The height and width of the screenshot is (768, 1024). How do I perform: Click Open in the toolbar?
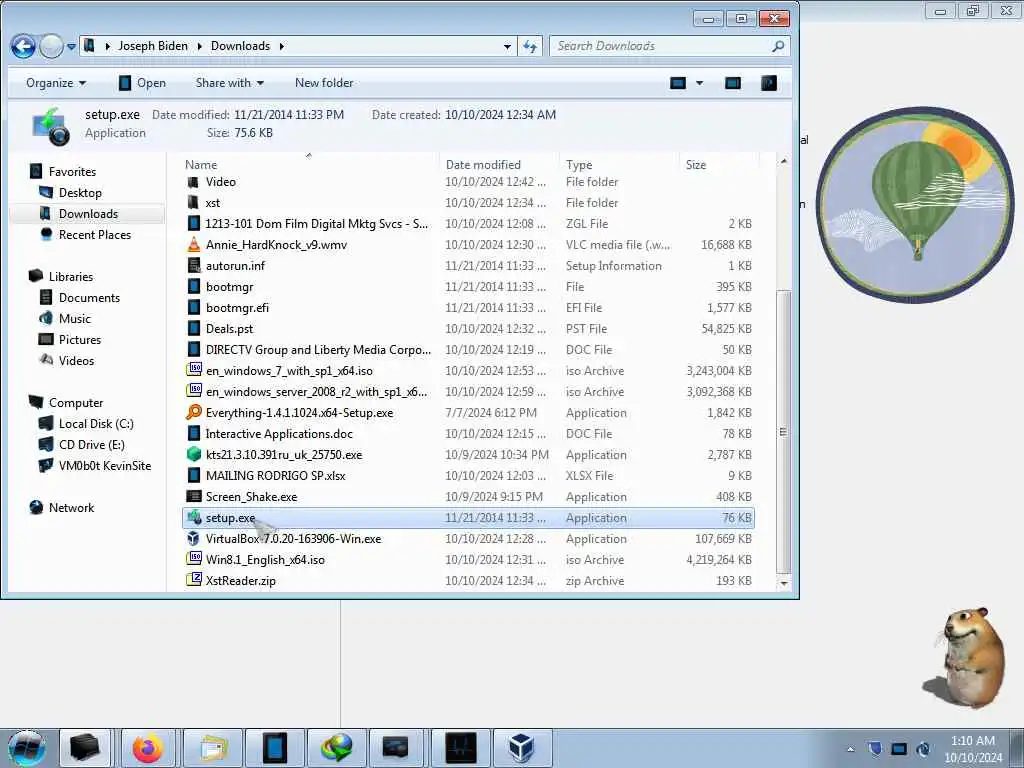point(142,83)
